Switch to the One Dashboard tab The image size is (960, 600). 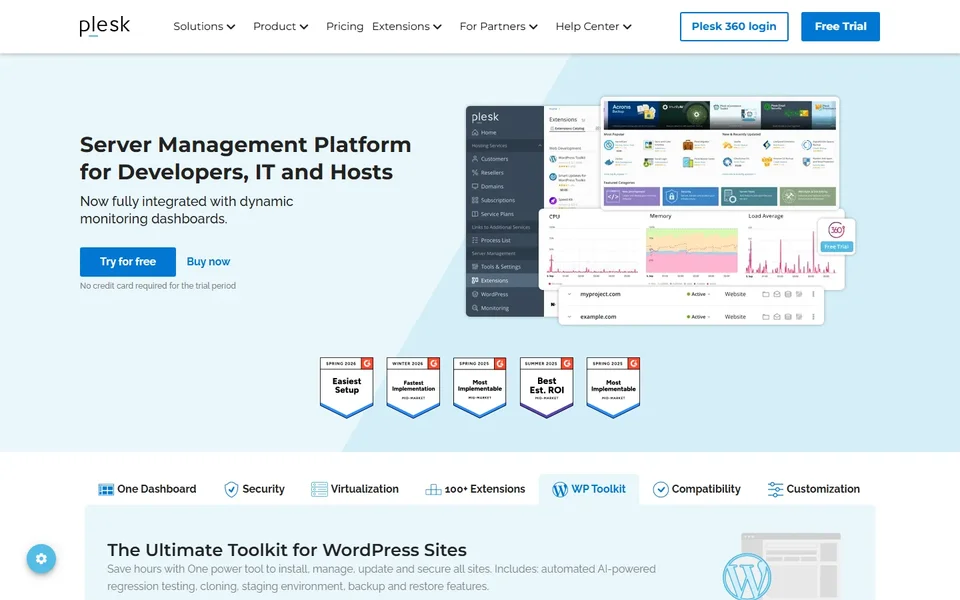click(147, 489)
